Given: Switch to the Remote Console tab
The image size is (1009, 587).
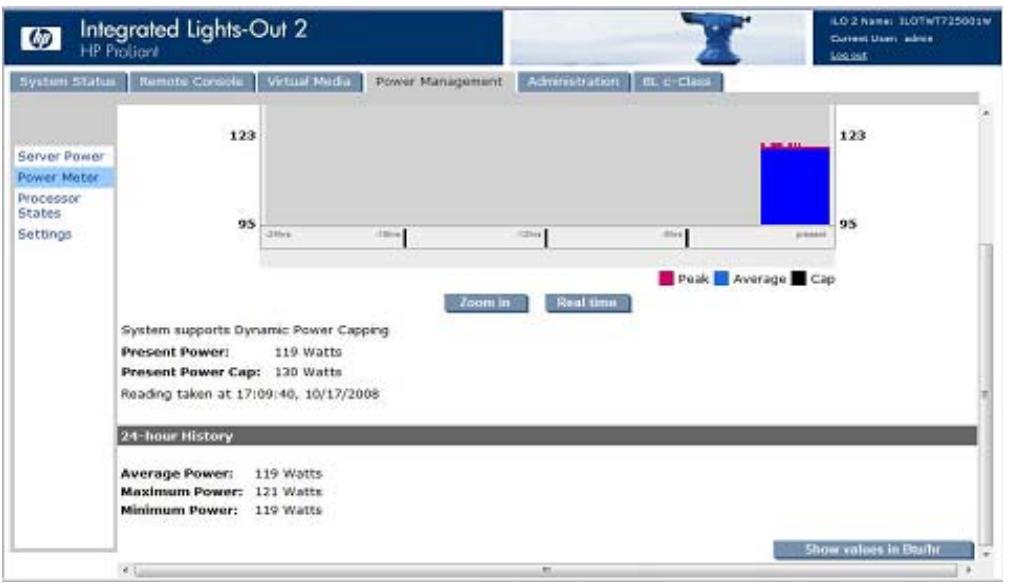Looking at the screenshot, I should click(x=191, y=82).
